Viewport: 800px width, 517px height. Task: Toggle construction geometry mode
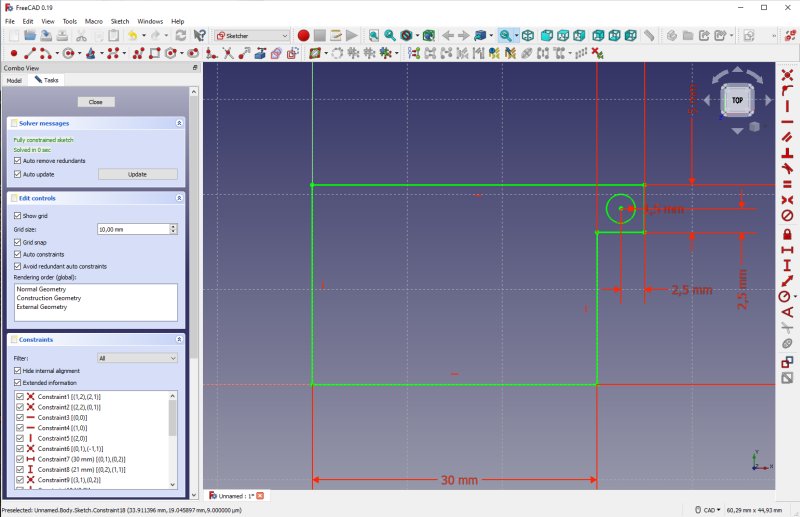coord(293,53)
